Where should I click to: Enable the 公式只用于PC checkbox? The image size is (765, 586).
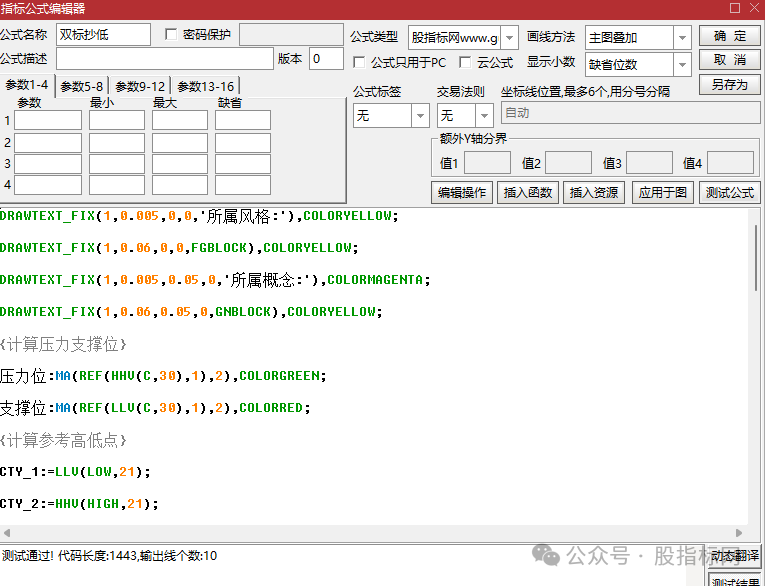[x=359, y=62]
